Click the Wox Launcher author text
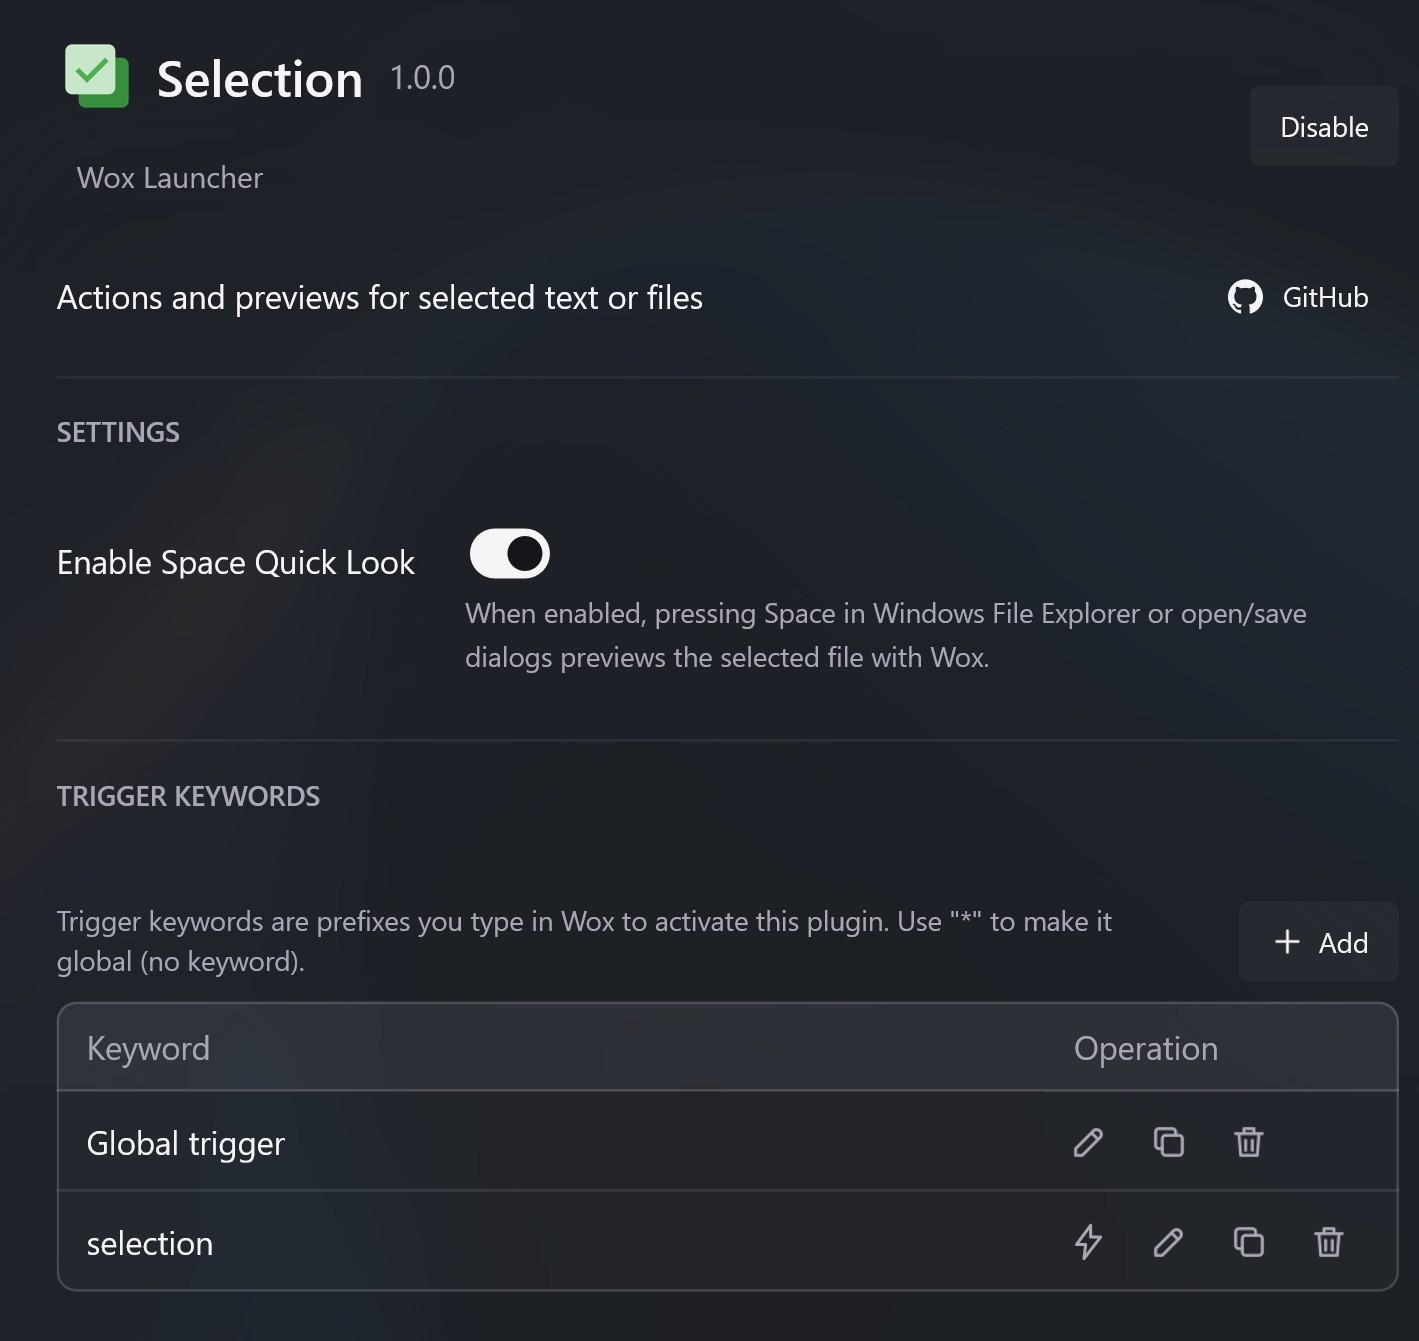Screen dimensions: 1419x1341 point(170,178)
